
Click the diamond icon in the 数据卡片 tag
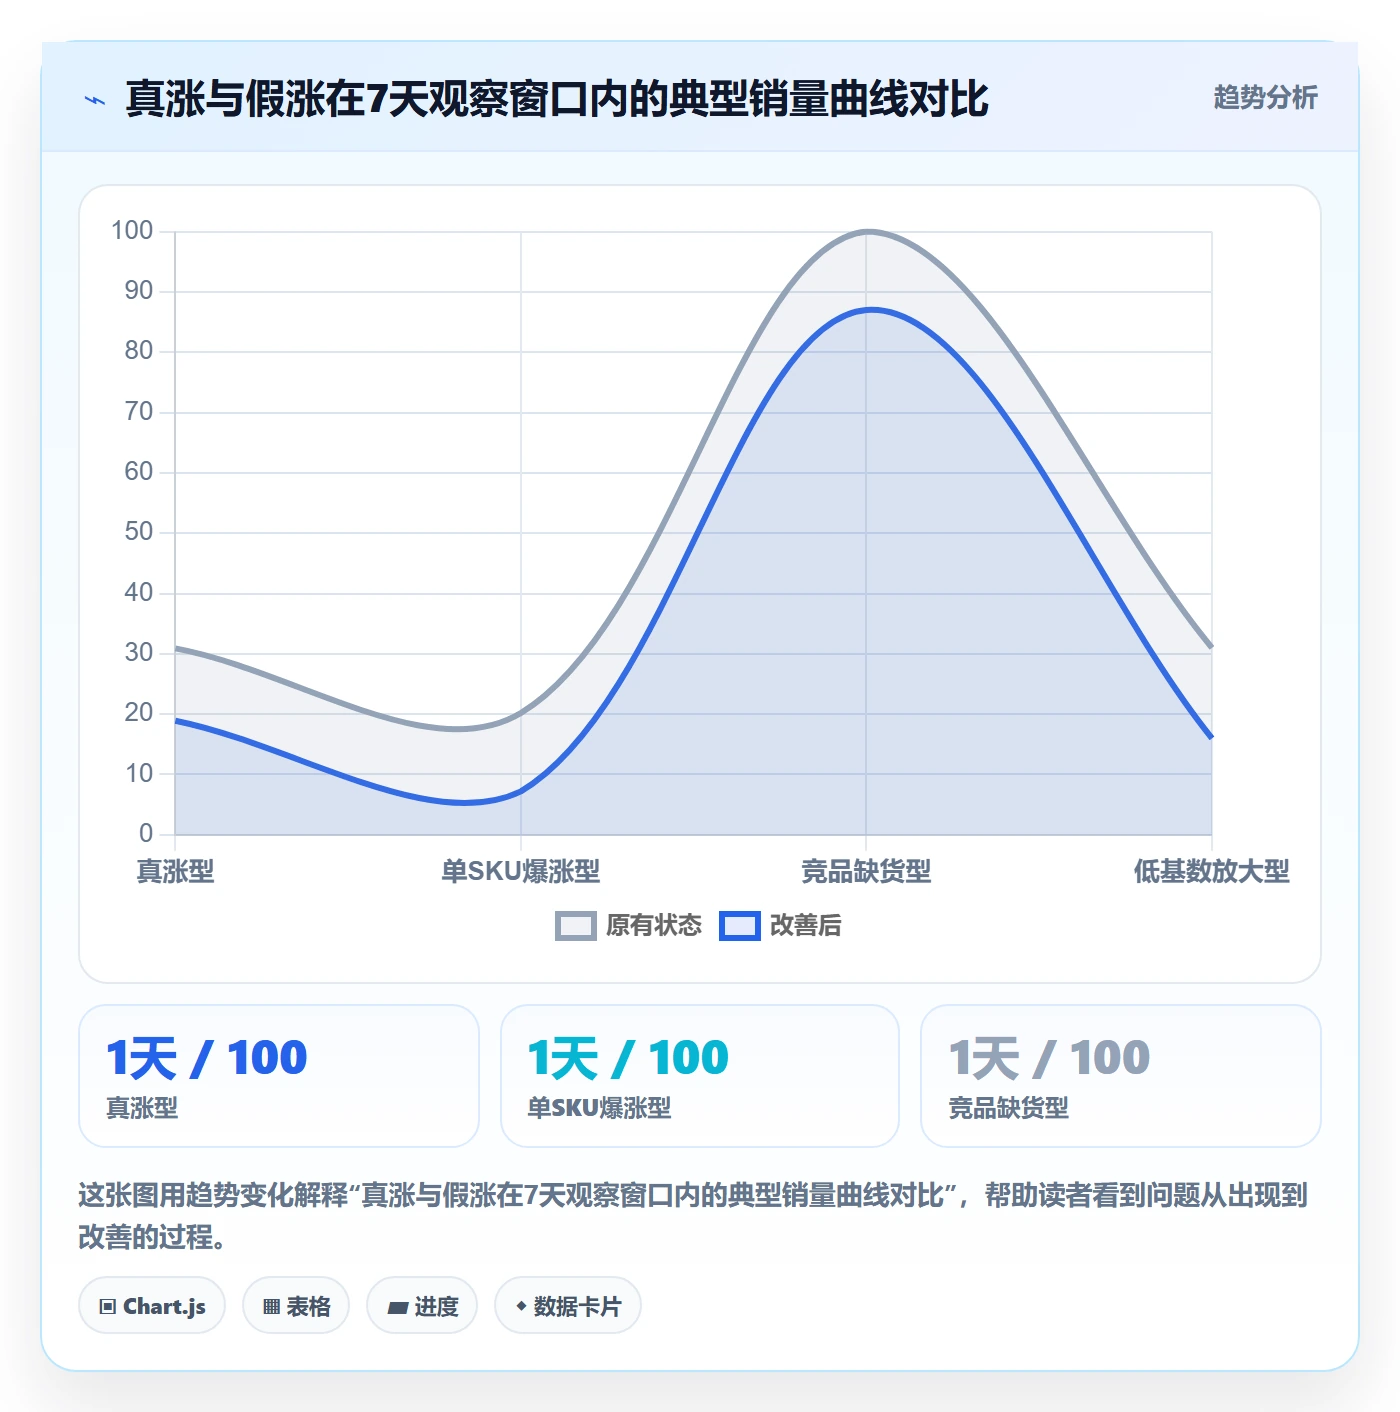click(521, 1306)
